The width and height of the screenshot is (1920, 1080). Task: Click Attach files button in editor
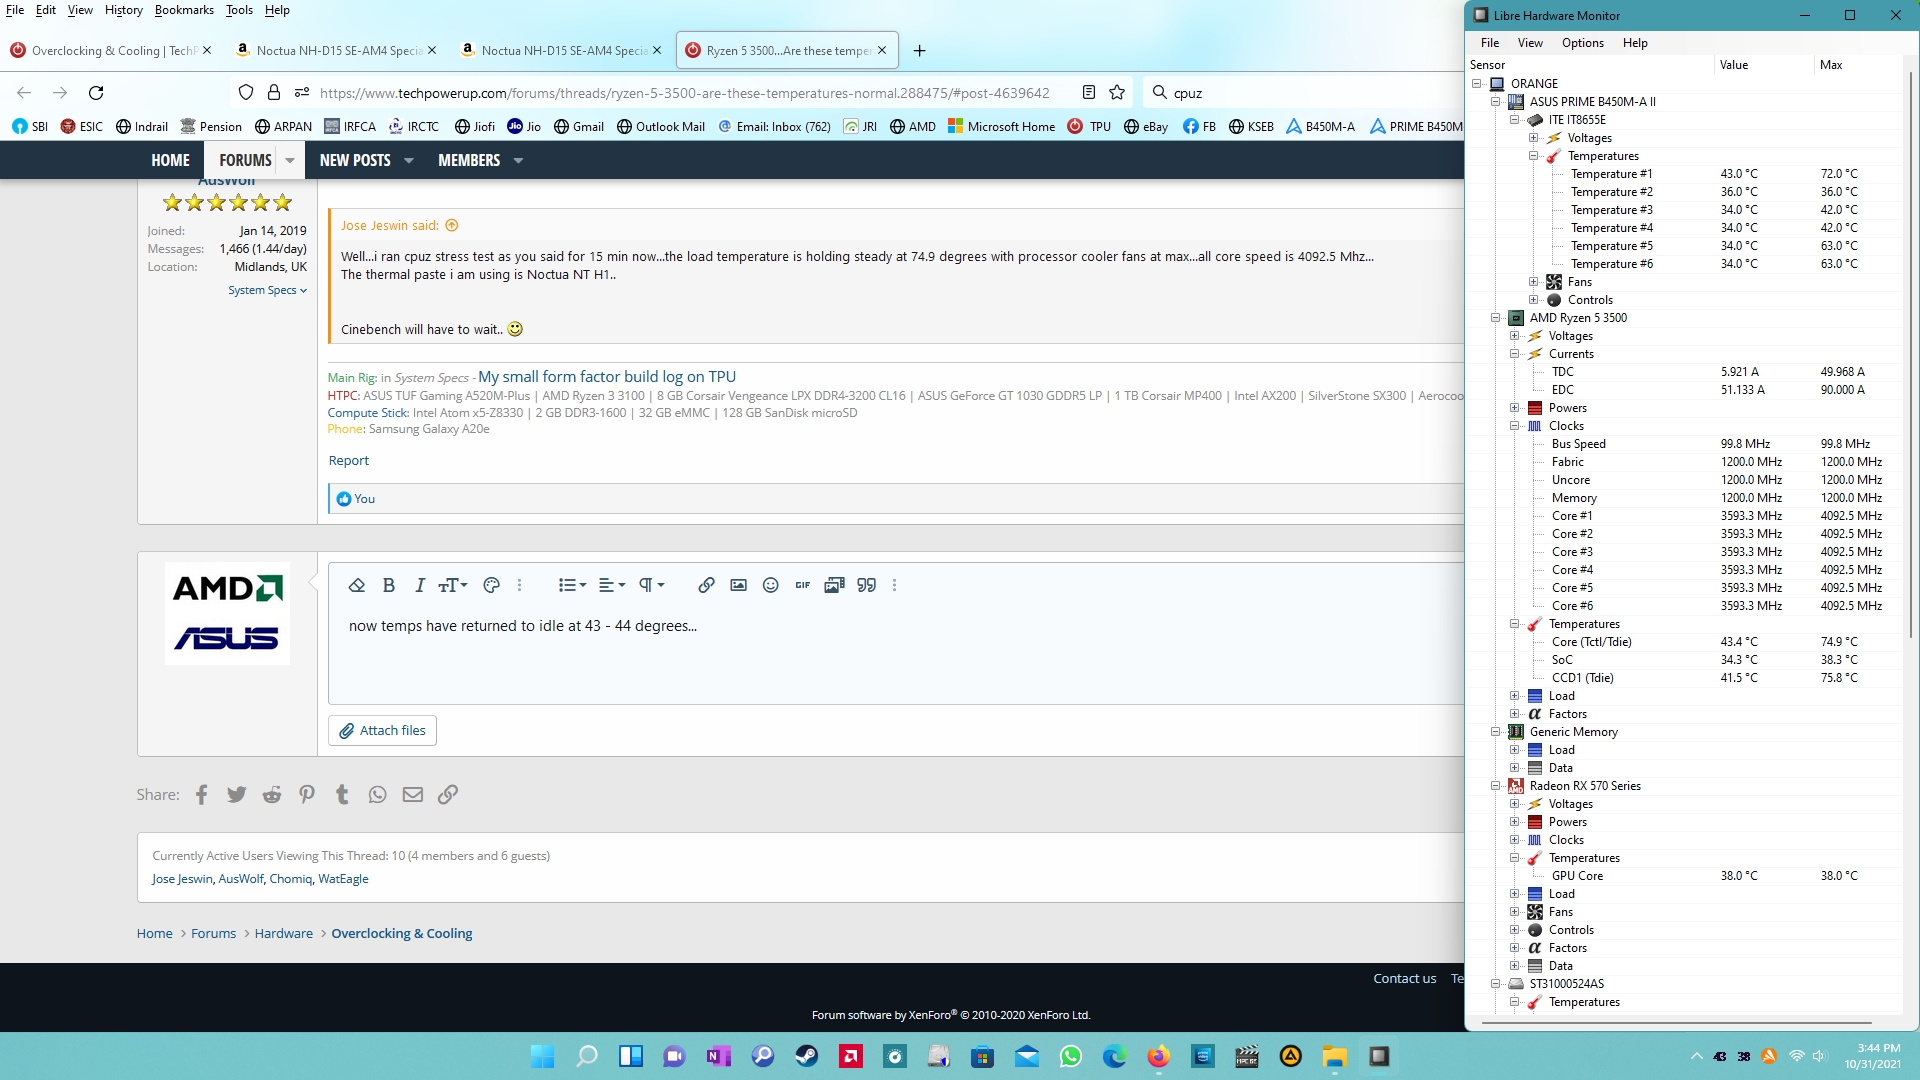tap(382, 731)
